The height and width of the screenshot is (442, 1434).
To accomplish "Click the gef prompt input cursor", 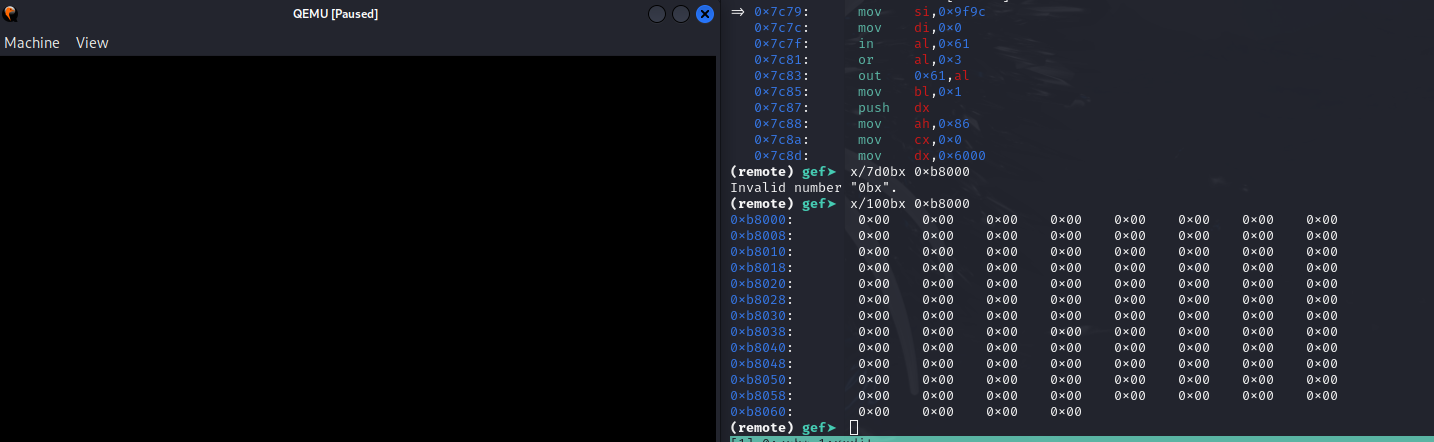I will [x=854, y=428].
